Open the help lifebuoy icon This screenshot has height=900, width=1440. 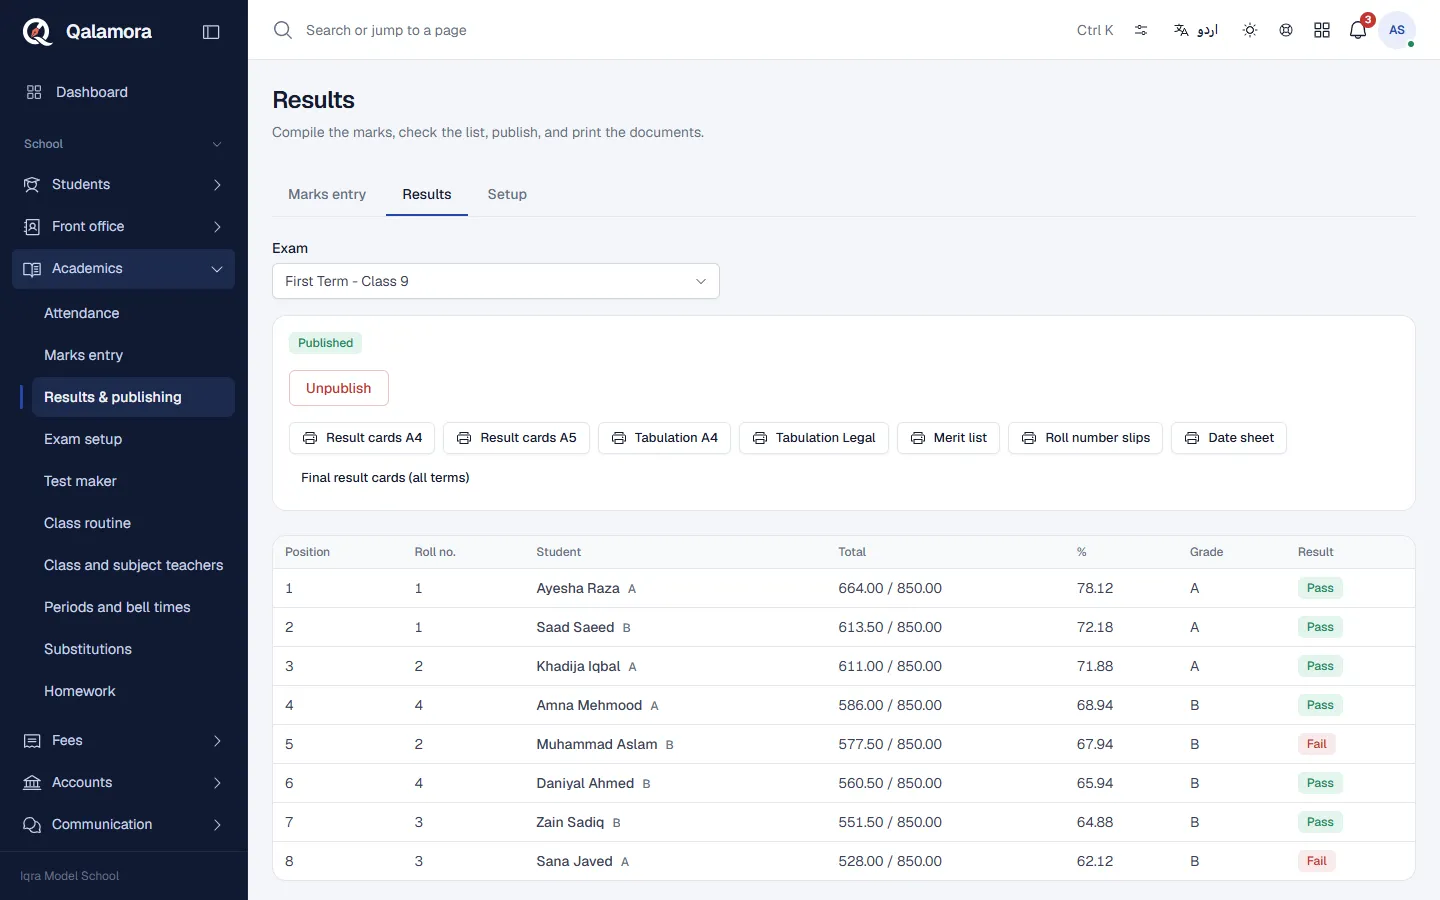[1286, 30]
